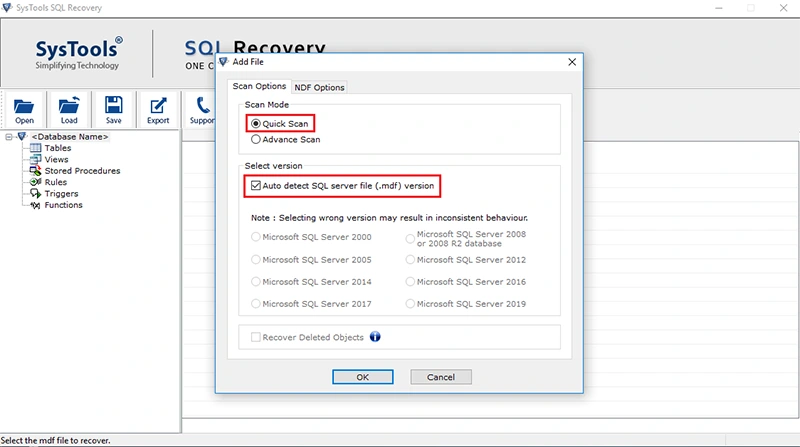Click the Functions icon in tree
The width and height of the screenshot is (800, 447).
point(35,205)
